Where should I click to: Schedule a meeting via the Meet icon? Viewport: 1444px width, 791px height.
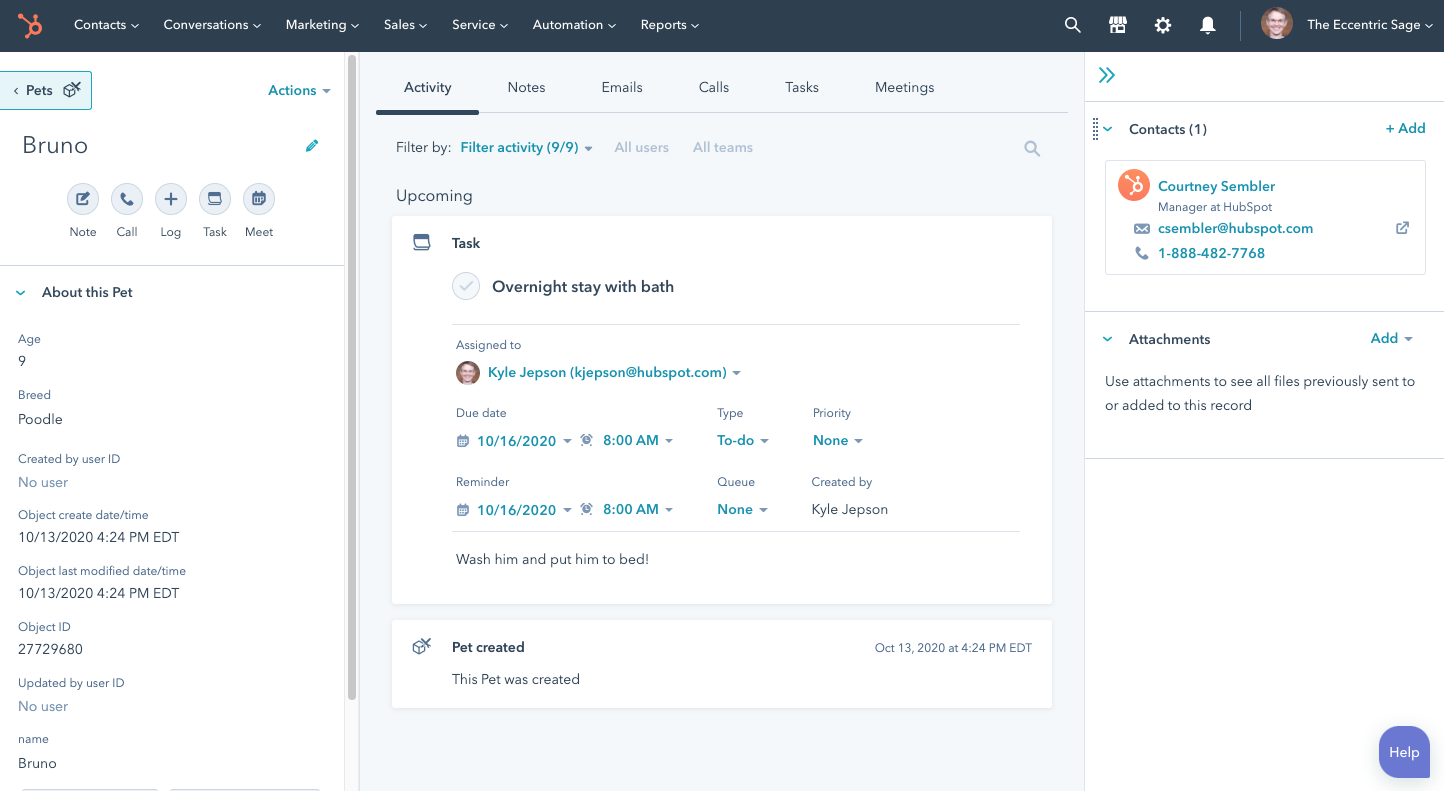(x=258, y=199)
